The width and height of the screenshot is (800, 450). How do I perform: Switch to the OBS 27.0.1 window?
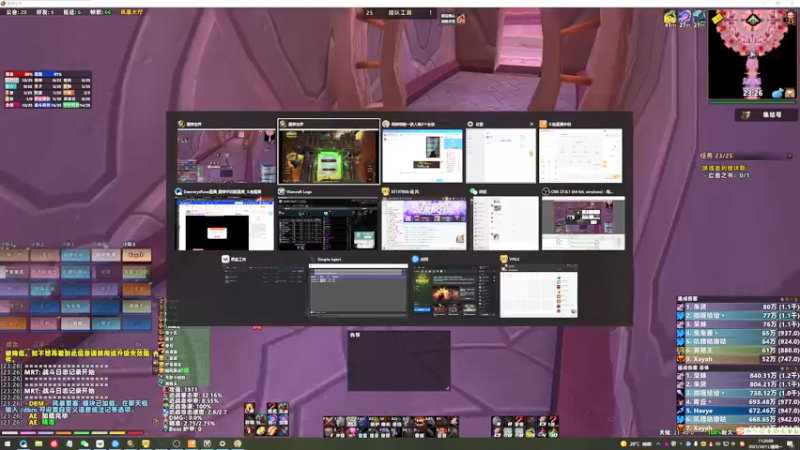tap(583, 224)
